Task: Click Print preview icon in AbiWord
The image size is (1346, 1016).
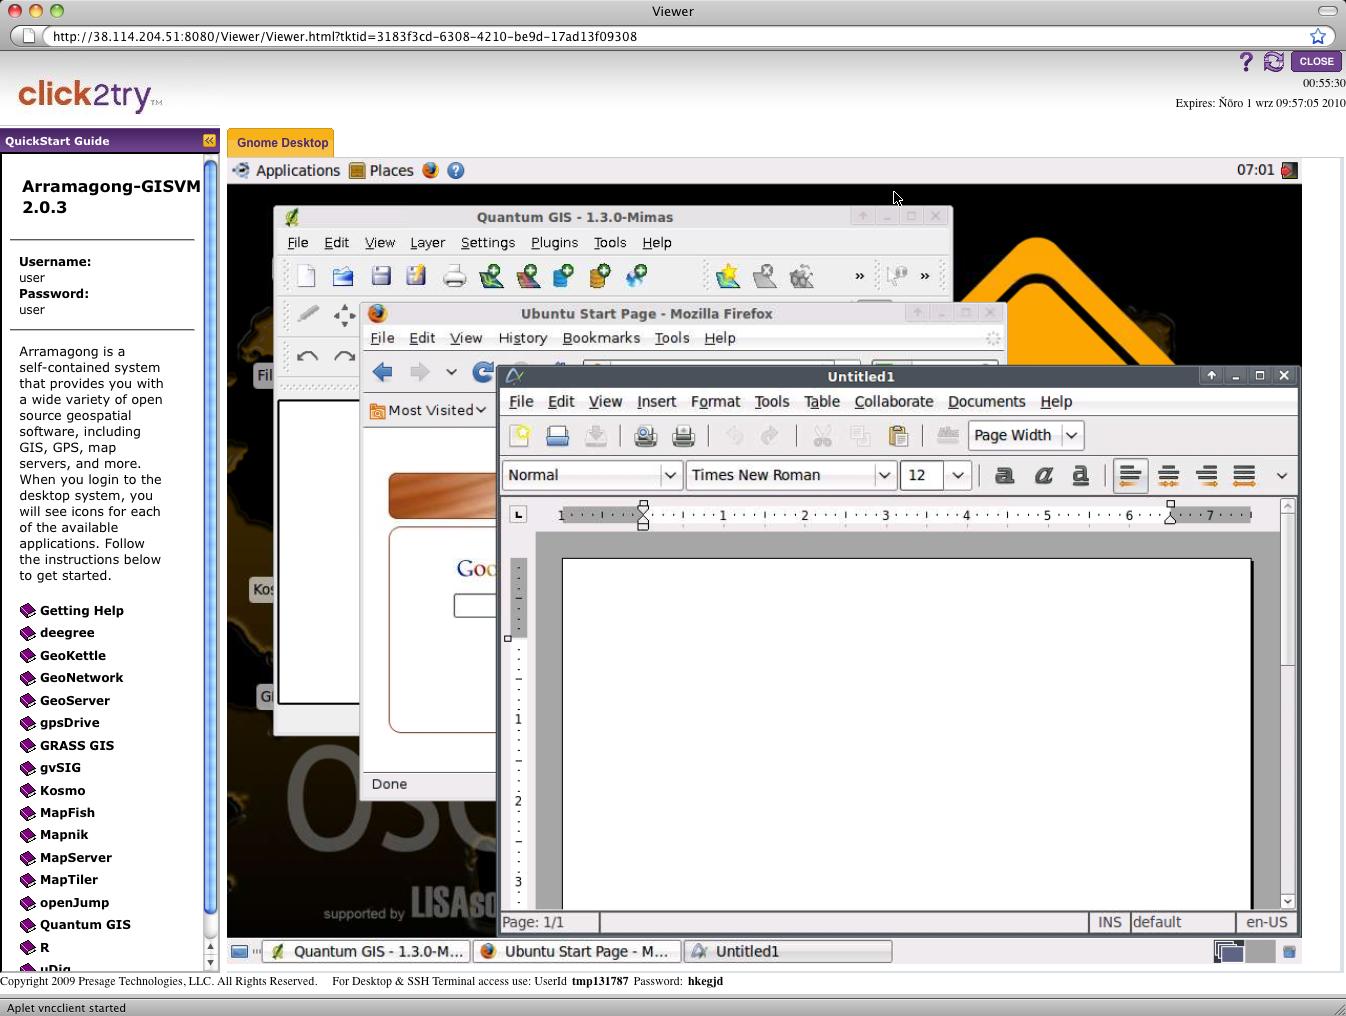Action: tap(645, 436)
